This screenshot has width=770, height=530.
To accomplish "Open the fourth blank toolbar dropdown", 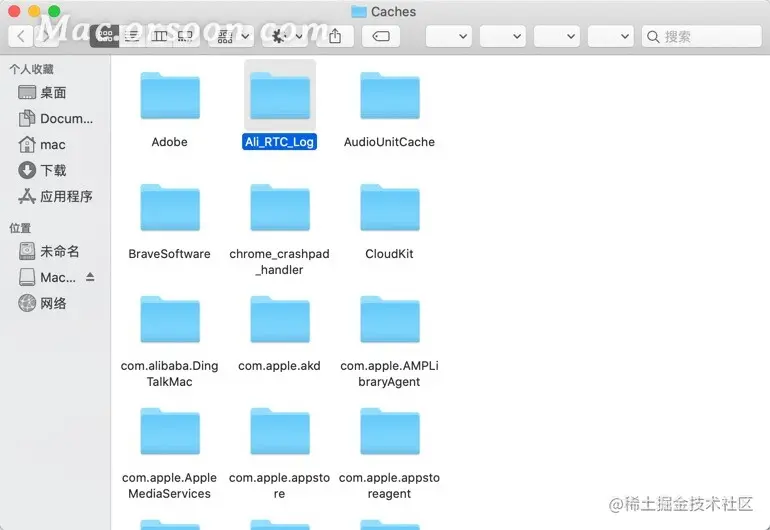I will click(x=611, y=36).
